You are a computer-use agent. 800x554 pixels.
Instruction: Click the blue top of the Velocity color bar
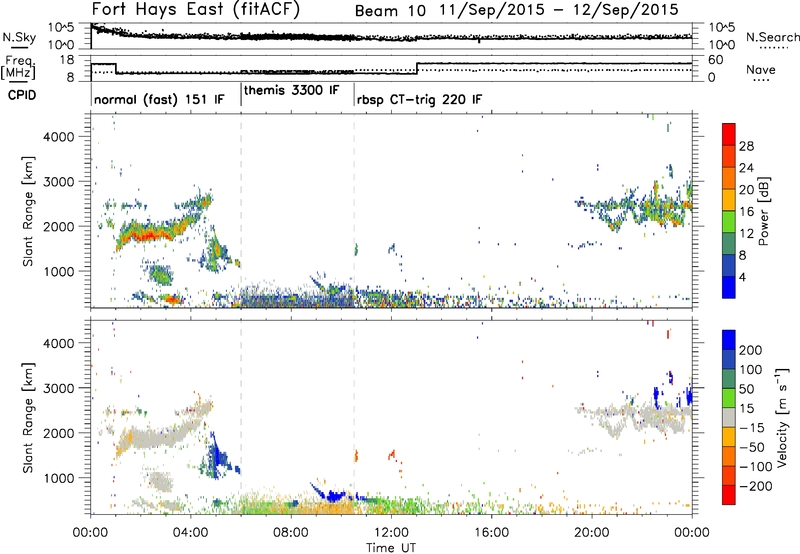click(x=729, y=340)
